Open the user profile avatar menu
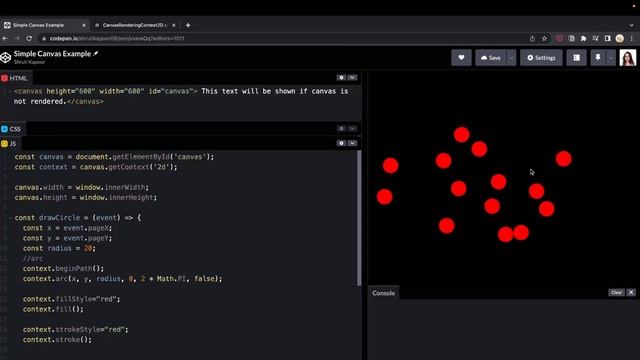 [x=627, y=58]
